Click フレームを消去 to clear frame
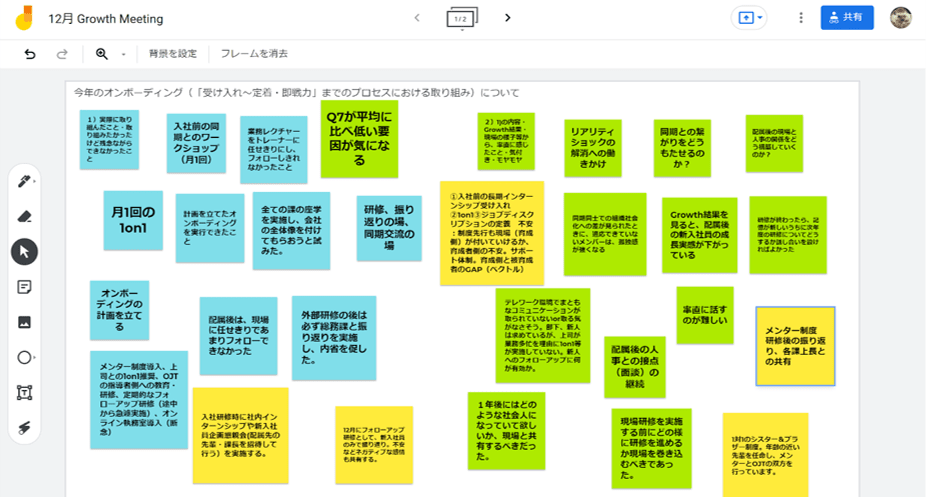The height and width of the screenshot is (497, 926). tap(254, 54)
